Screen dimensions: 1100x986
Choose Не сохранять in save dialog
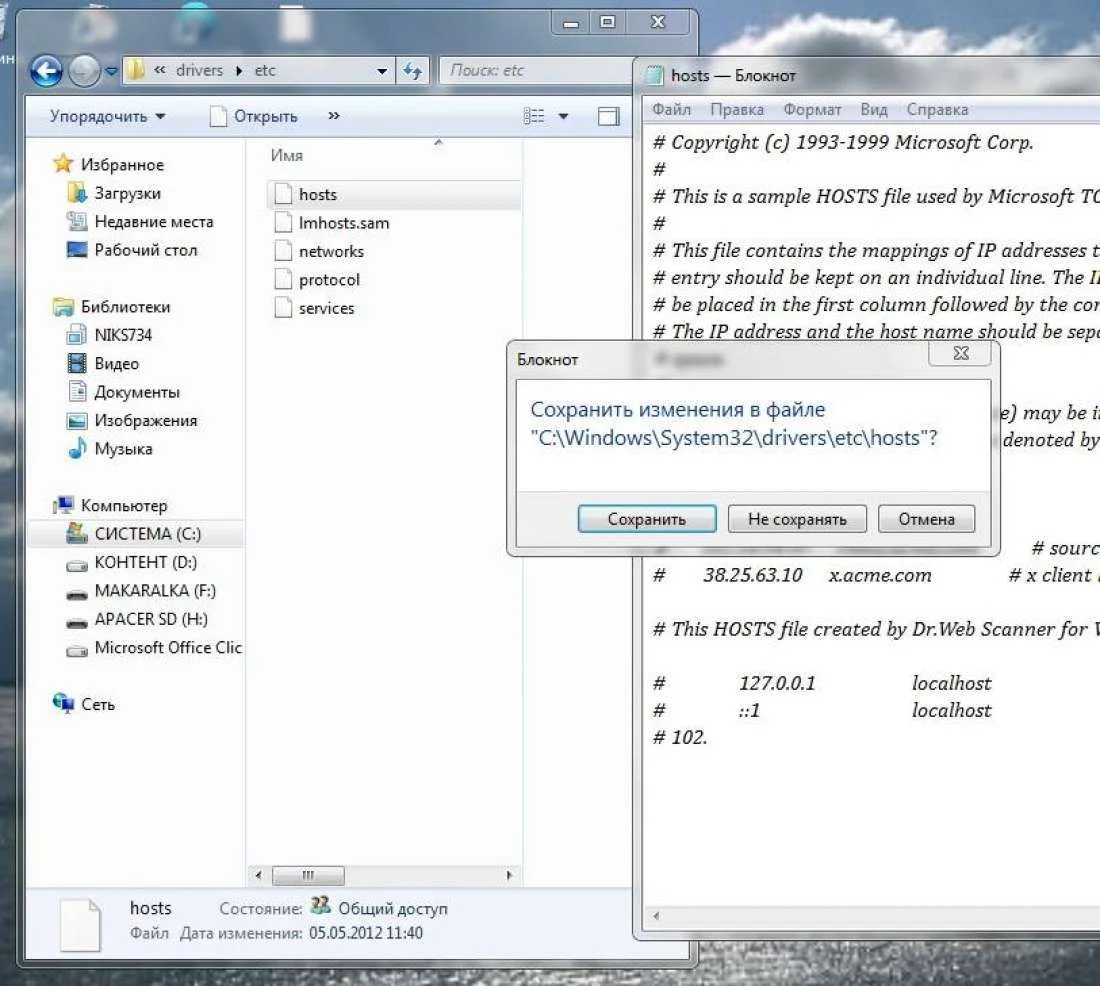coord(797,519)
